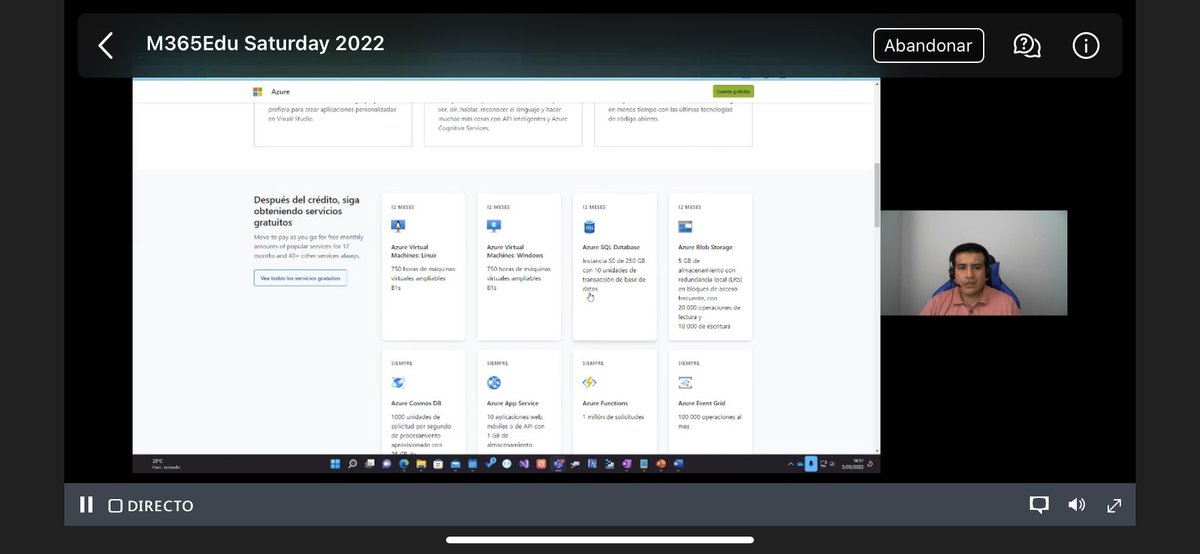Click the Azure App Service icon
The height and width of the screenshot is (554, 1200).
point(494,382)
